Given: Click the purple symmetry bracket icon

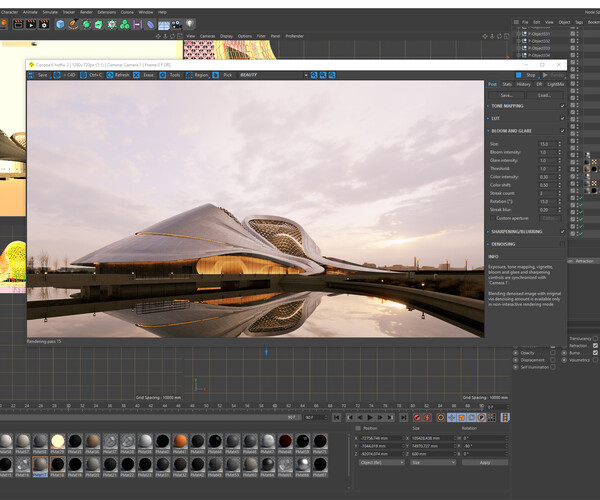Looking at the screenshot, I should (137, 24).
